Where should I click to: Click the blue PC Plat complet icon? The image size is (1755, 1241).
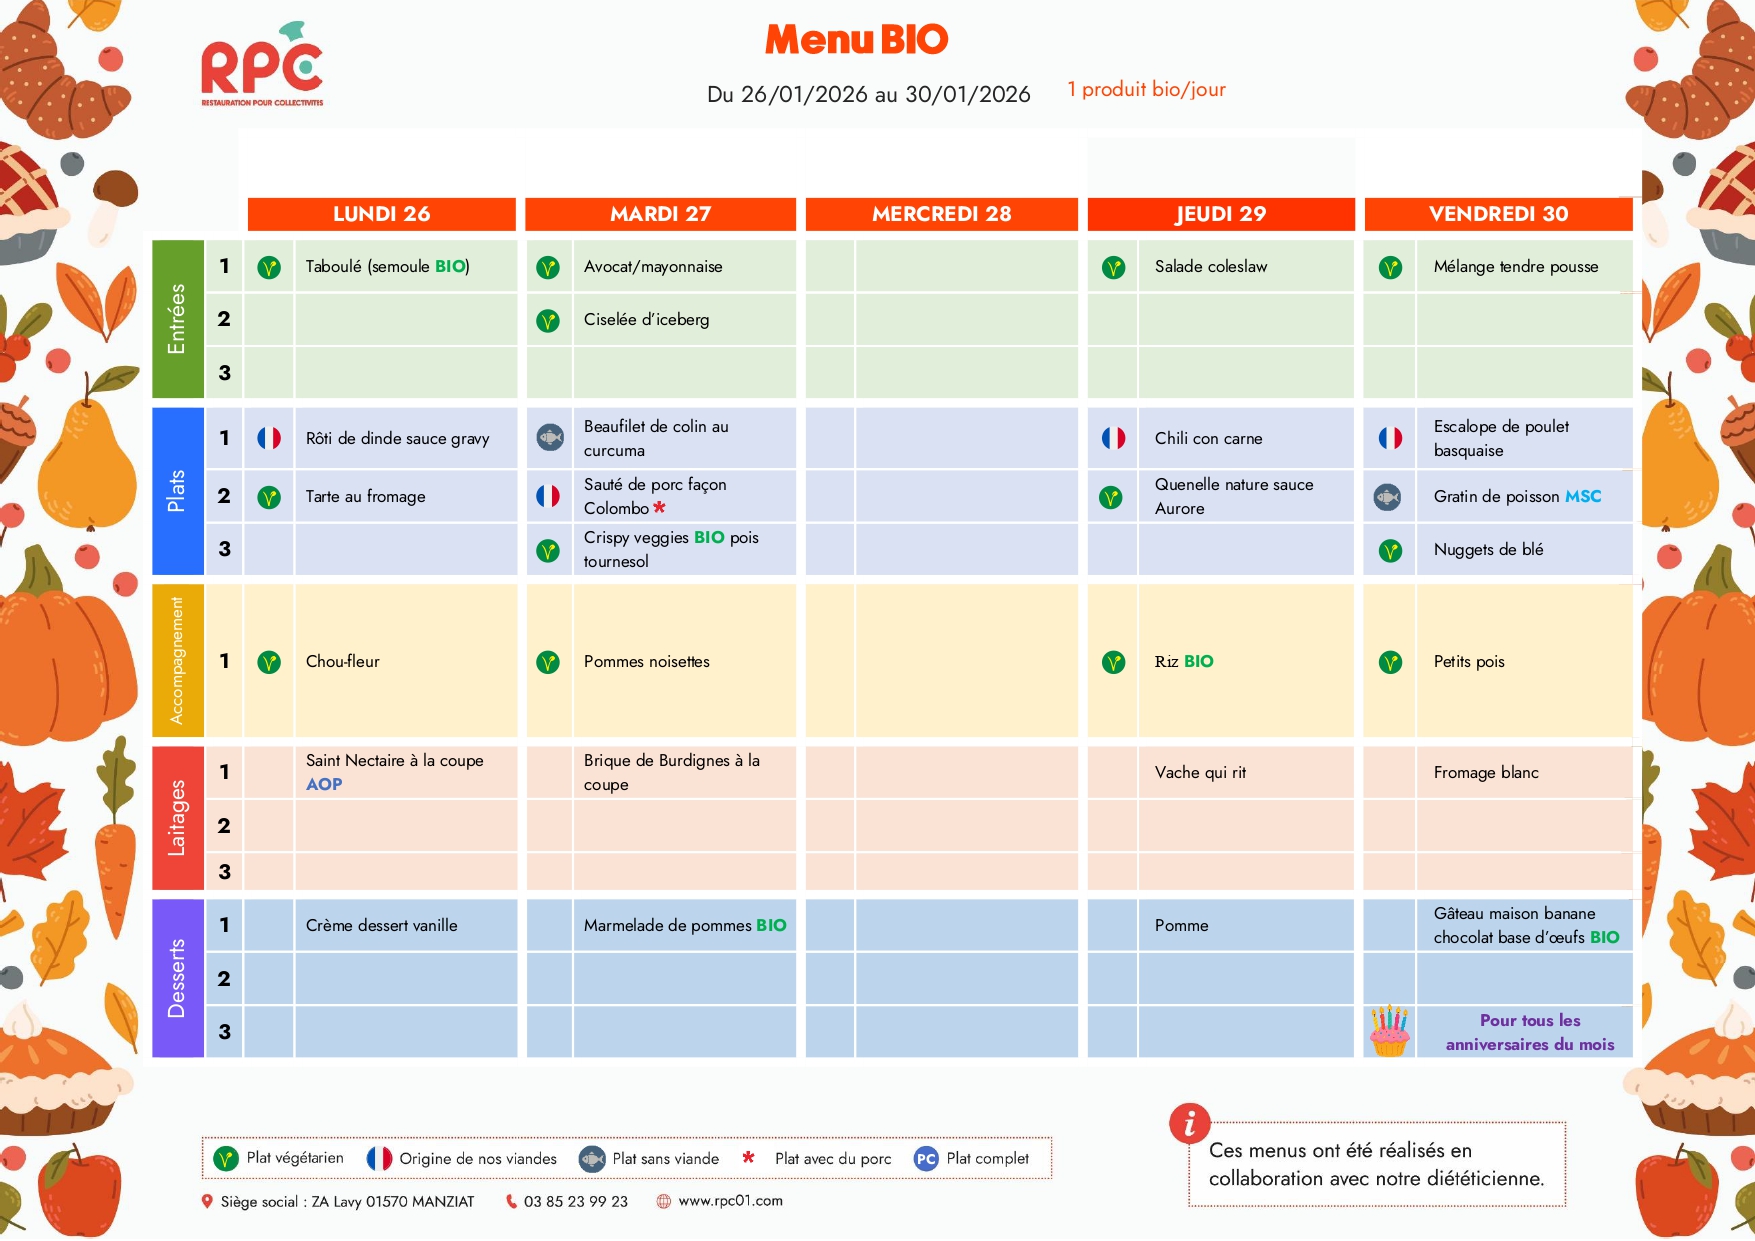click(x=926, y=1159)
